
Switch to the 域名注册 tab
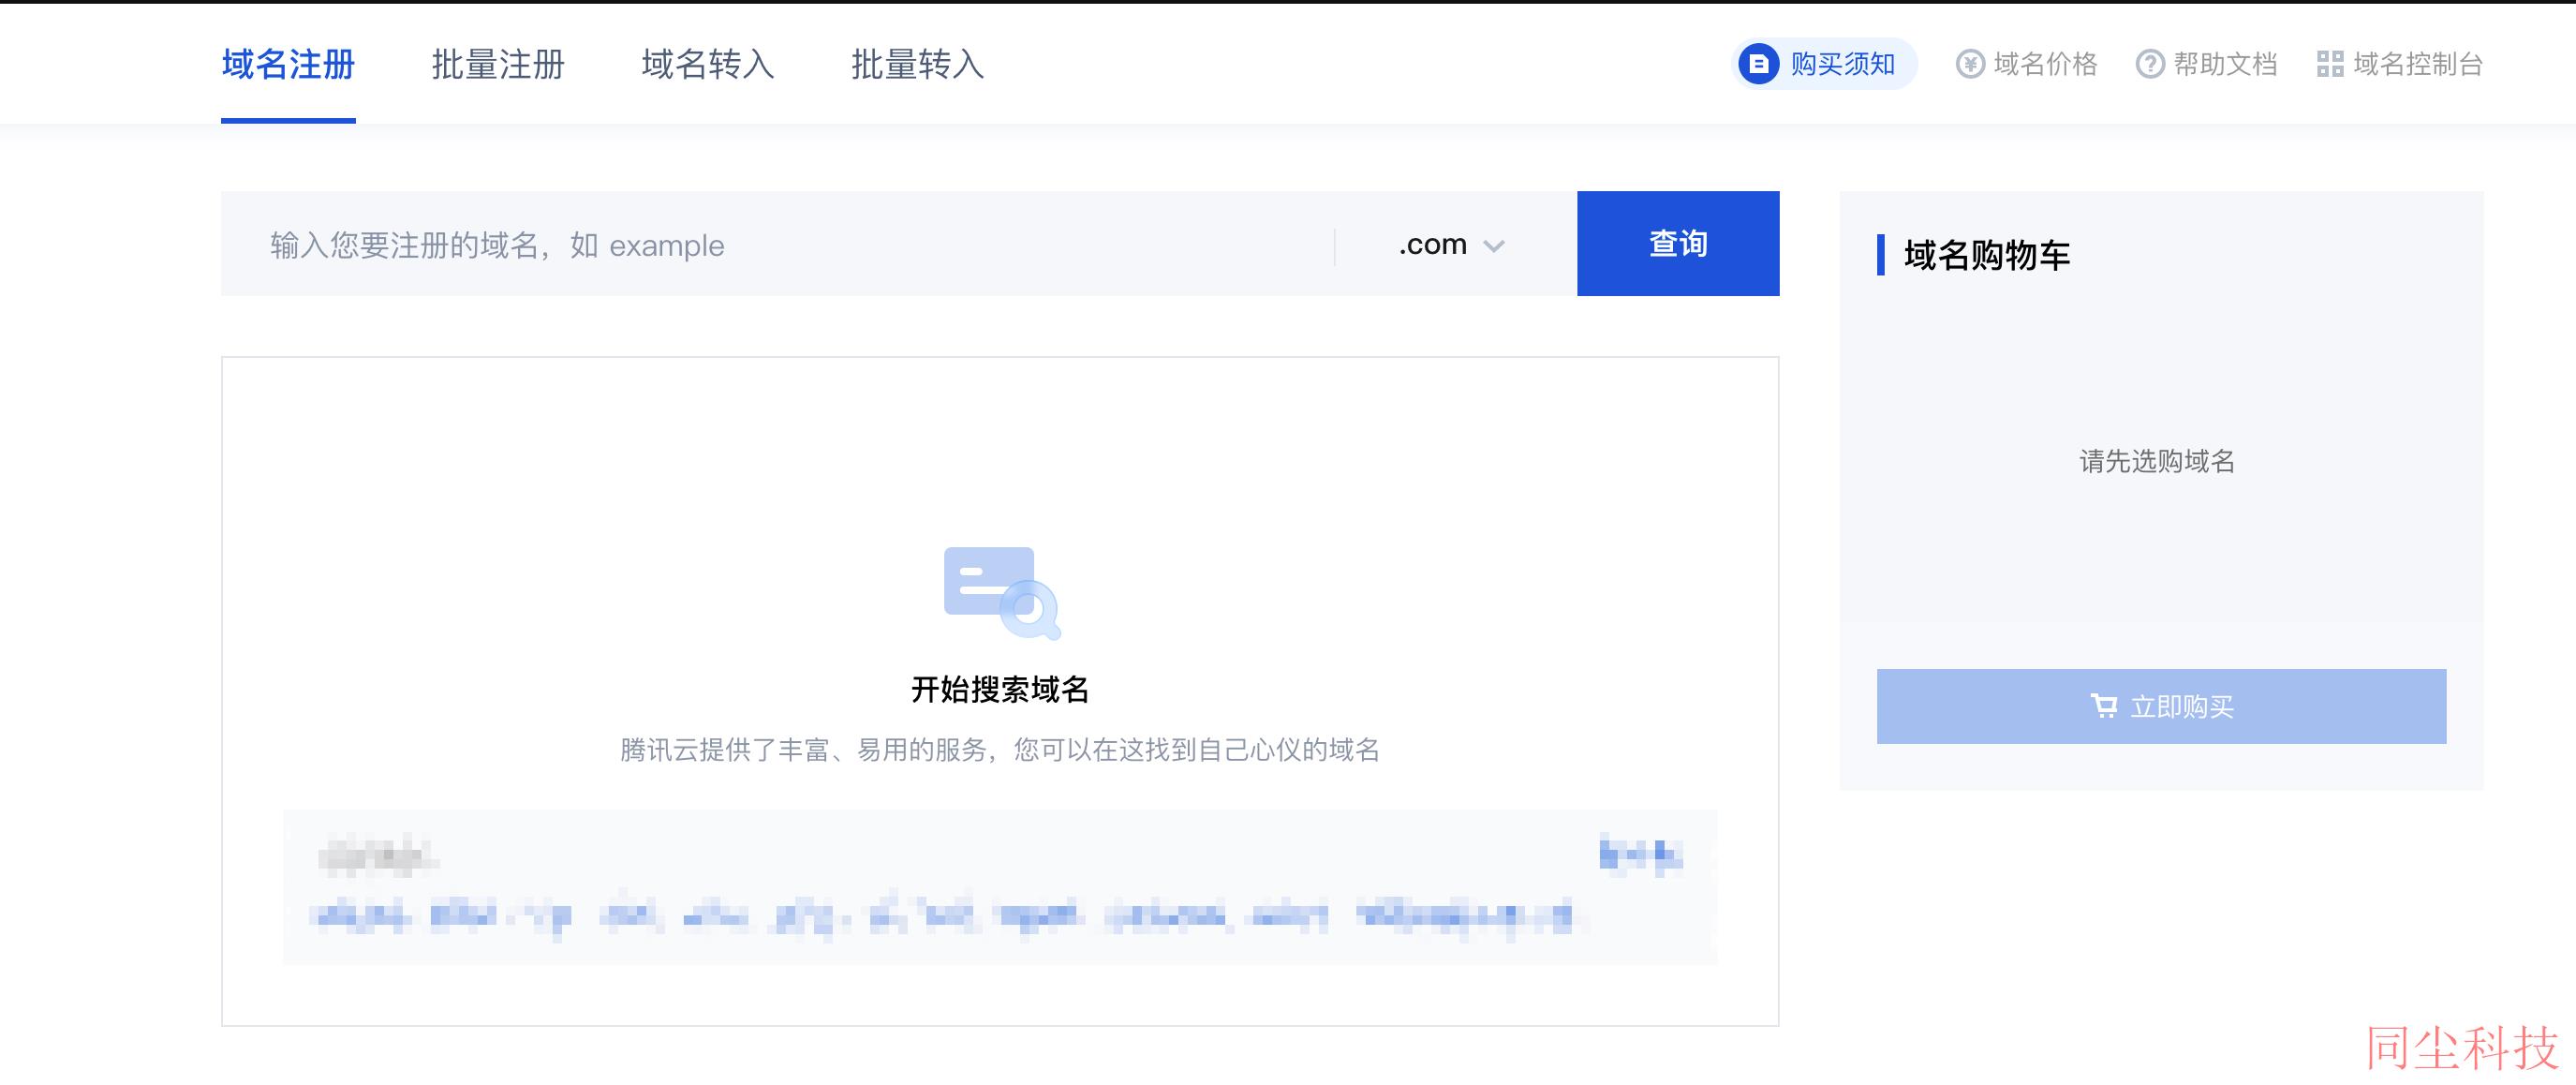point(288,64)
